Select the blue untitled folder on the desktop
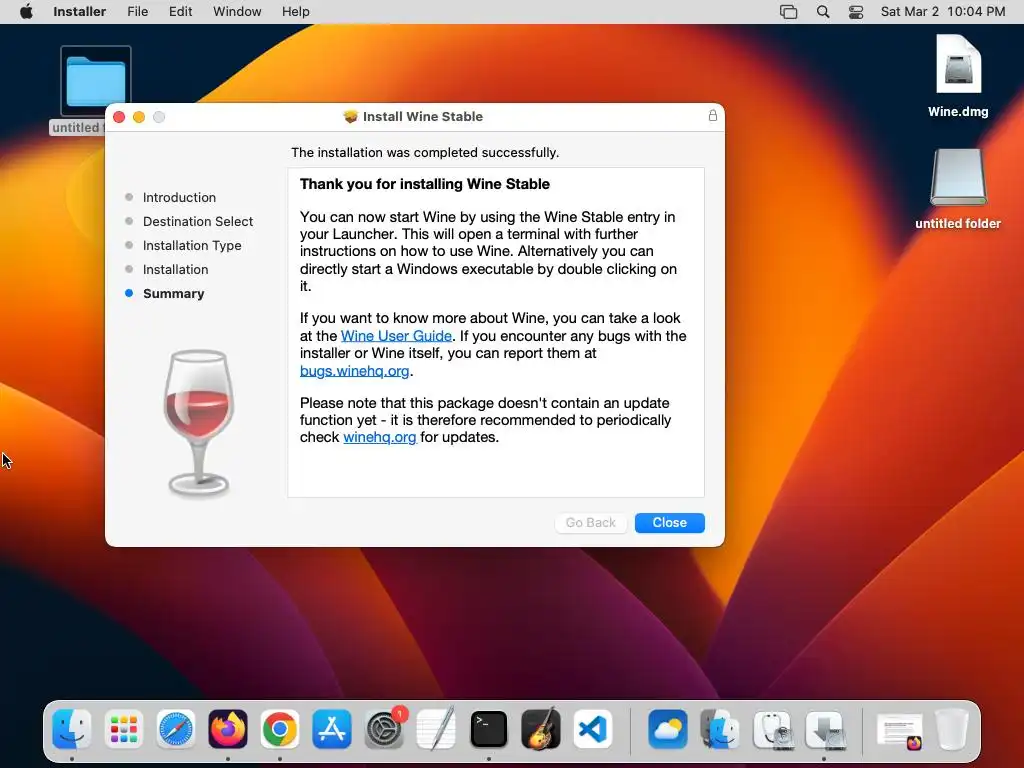Viewport: 1024px width, 768px height. coord(95,81)
